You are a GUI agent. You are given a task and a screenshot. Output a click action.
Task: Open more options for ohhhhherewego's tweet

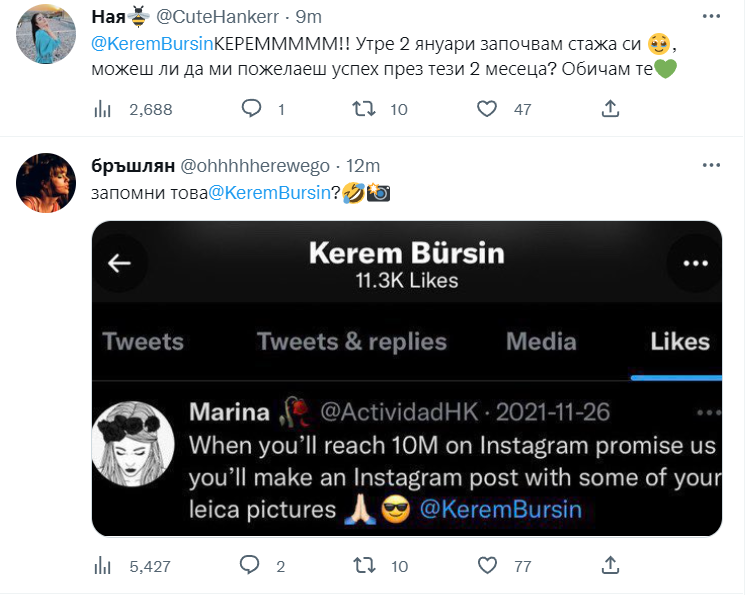tap(710, 166)
